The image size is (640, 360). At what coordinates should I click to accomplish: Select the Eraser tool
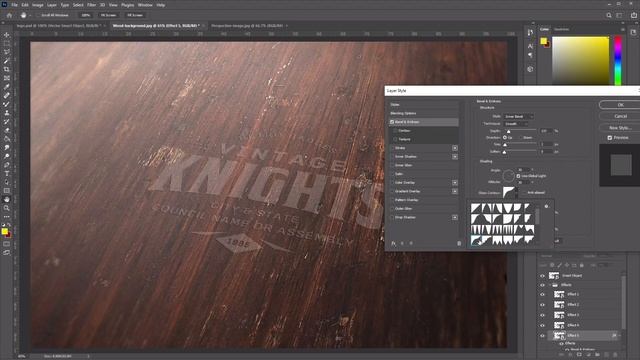pyautogui.click(x=7, y=130)
